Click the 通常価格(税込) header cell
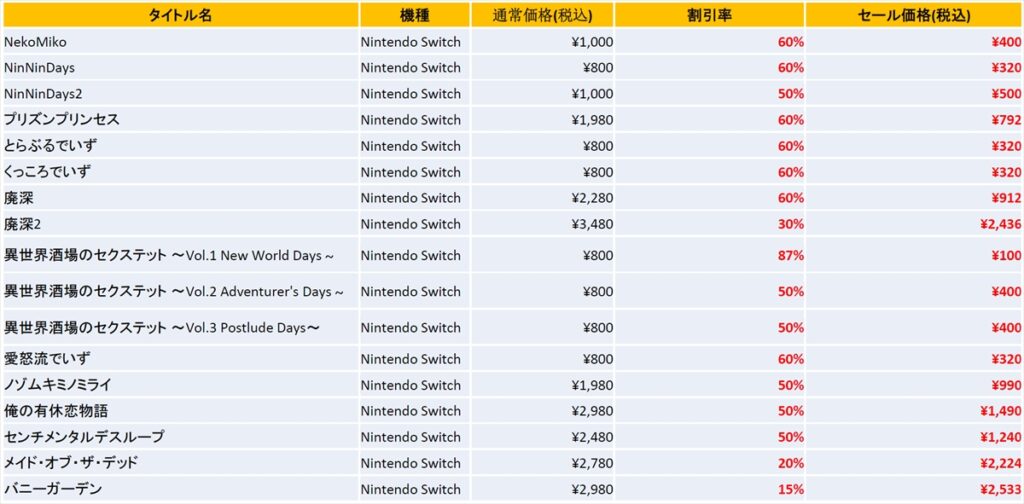 point(542,16)
